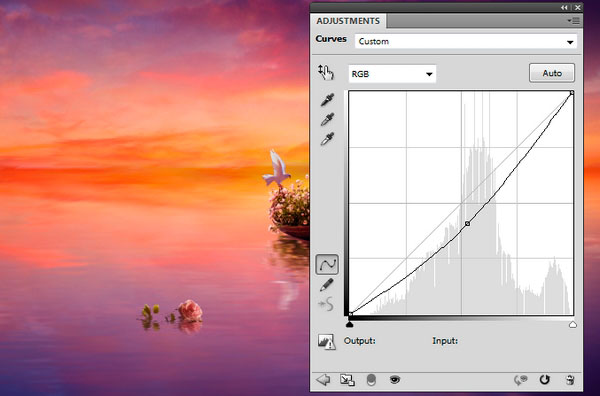Toggle clip to layer icon
600x396 pixels.
click(x=371, y=380)
